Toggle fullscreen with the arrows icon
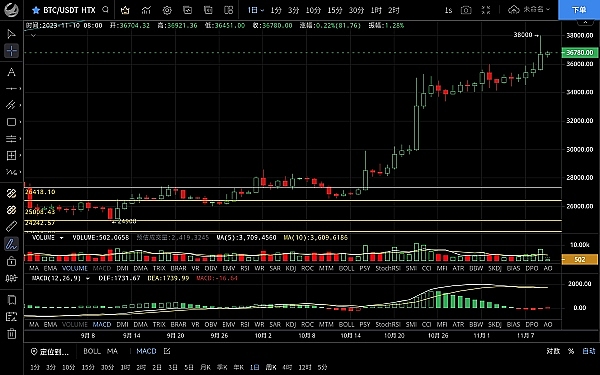Image resolution: width=600 pixels, height=375 pixels. coord(486,10)
